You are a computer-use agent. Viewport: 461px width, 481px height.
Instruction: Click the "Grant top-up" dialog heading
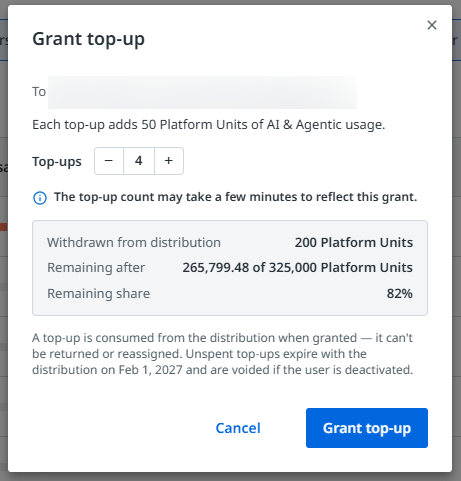(89, 39)
